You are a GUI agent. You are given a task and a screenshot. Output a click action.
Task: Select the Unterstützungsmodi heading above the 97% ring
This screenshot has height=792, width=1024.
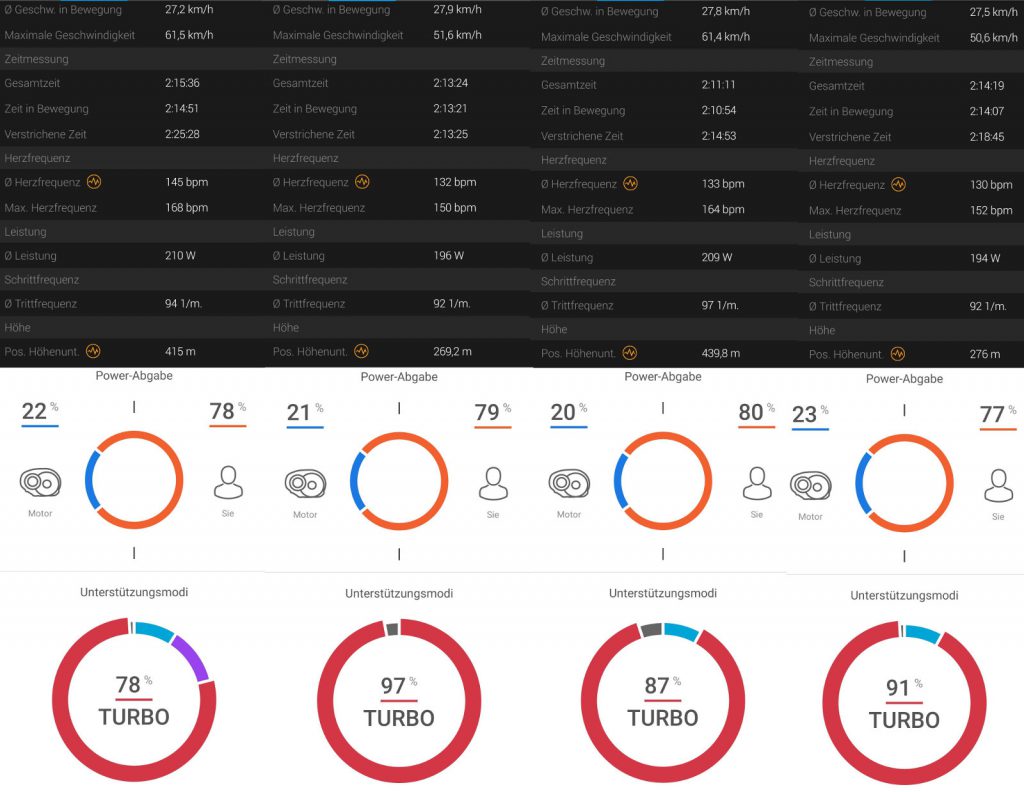pyautogui.click(x=398, y=593)
